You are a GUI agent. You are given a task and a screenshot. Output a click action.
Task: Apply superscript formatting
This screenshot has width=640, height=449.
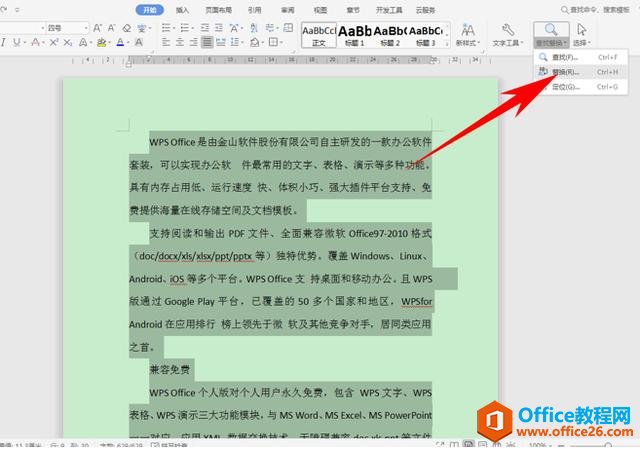[54, 42]
